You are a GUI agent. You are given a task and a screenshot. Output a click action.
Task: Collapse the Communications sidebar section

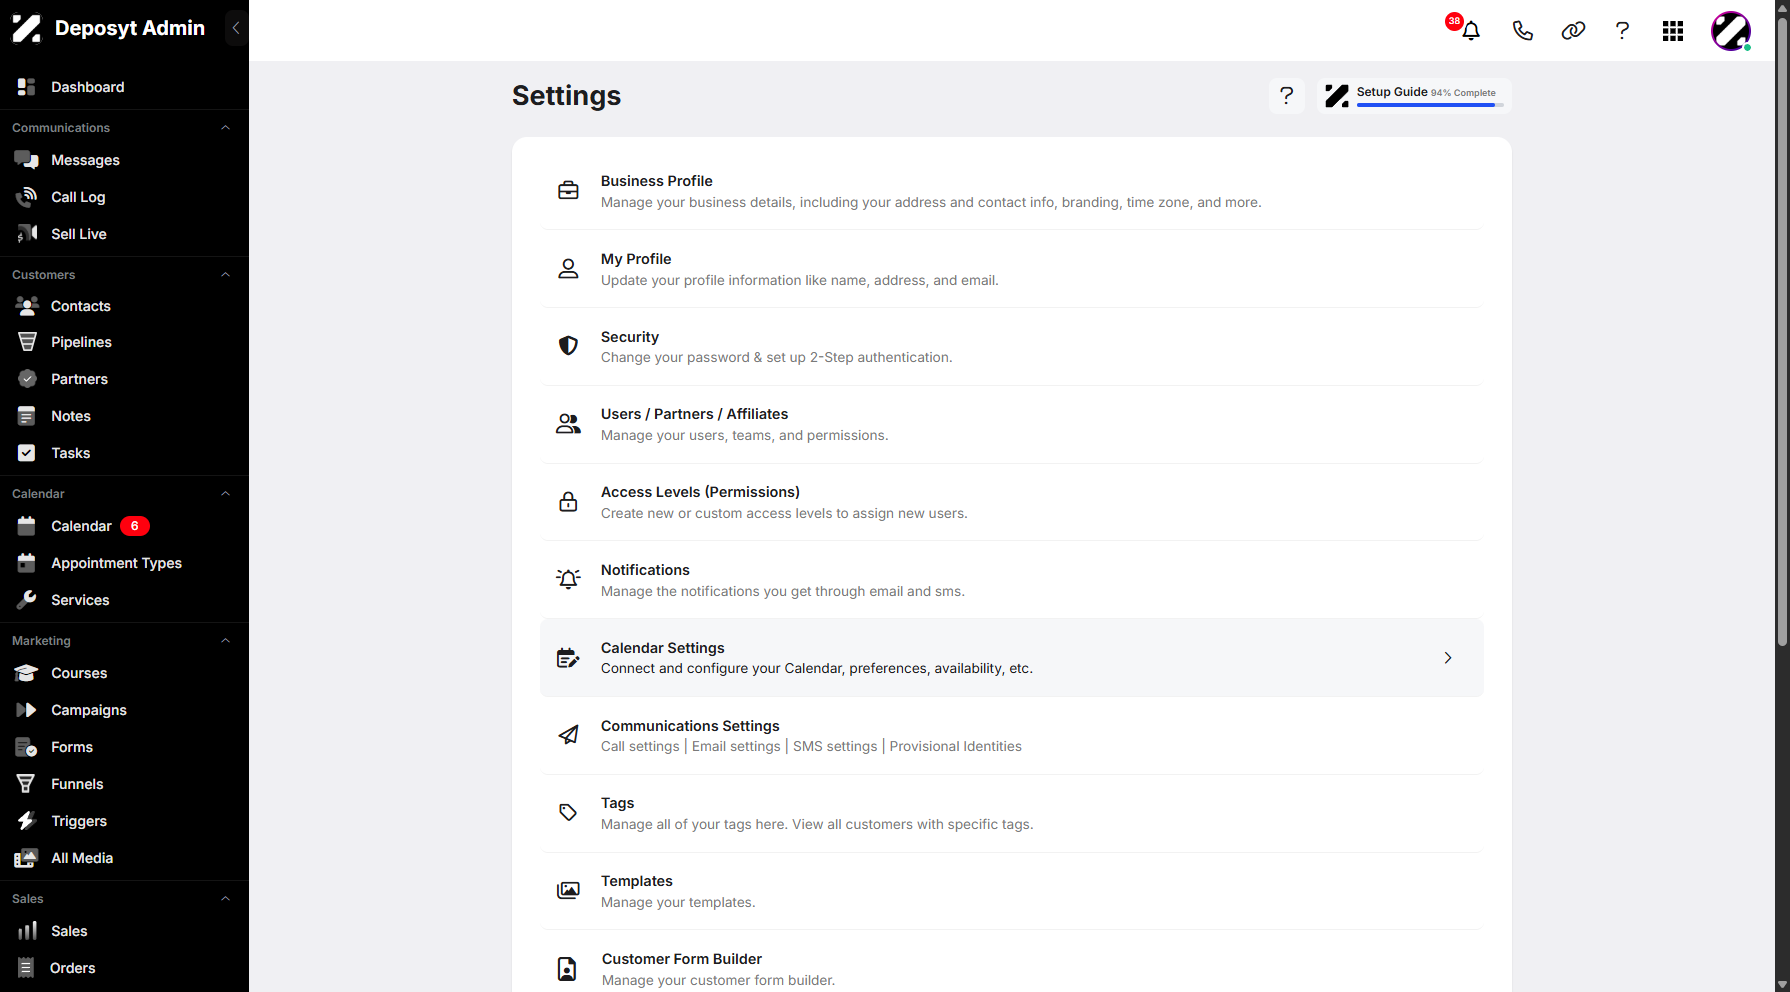[226, 128]
